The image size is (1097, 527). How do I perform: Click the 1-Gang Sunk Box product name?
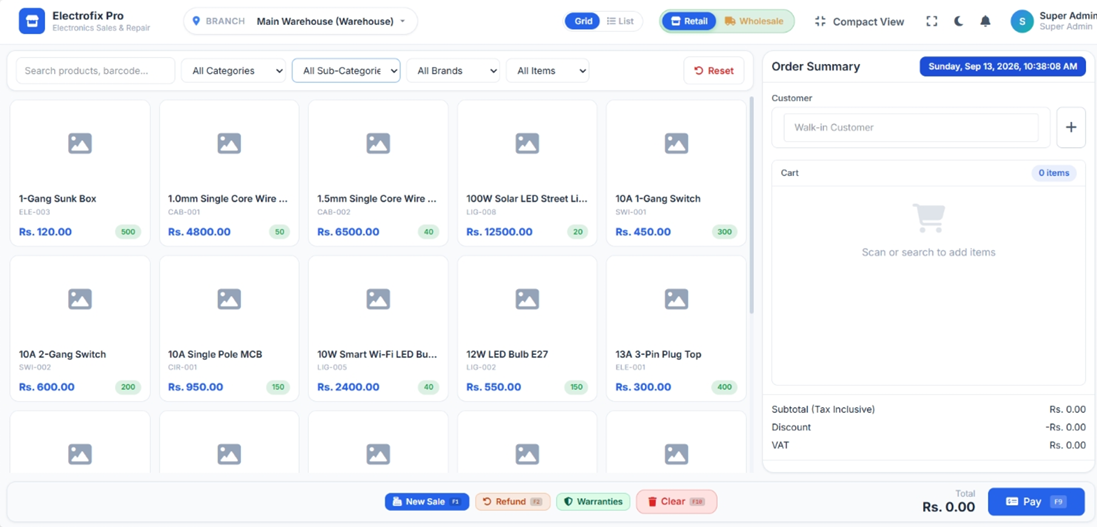pyautogui.click(x=57, y=199)
